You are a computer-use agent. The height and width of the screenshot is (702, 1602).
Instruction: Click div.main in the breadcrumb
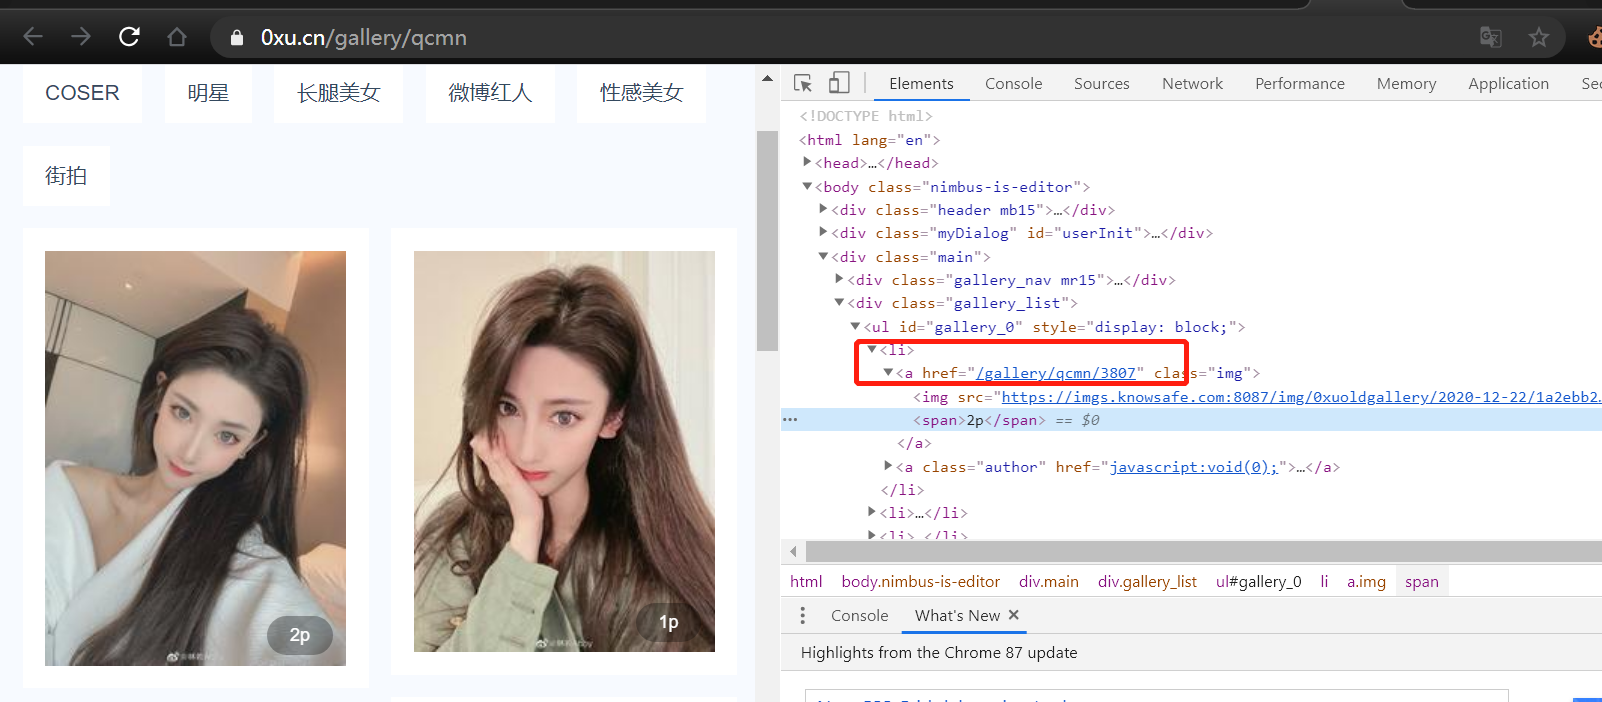coord(1049,582)
